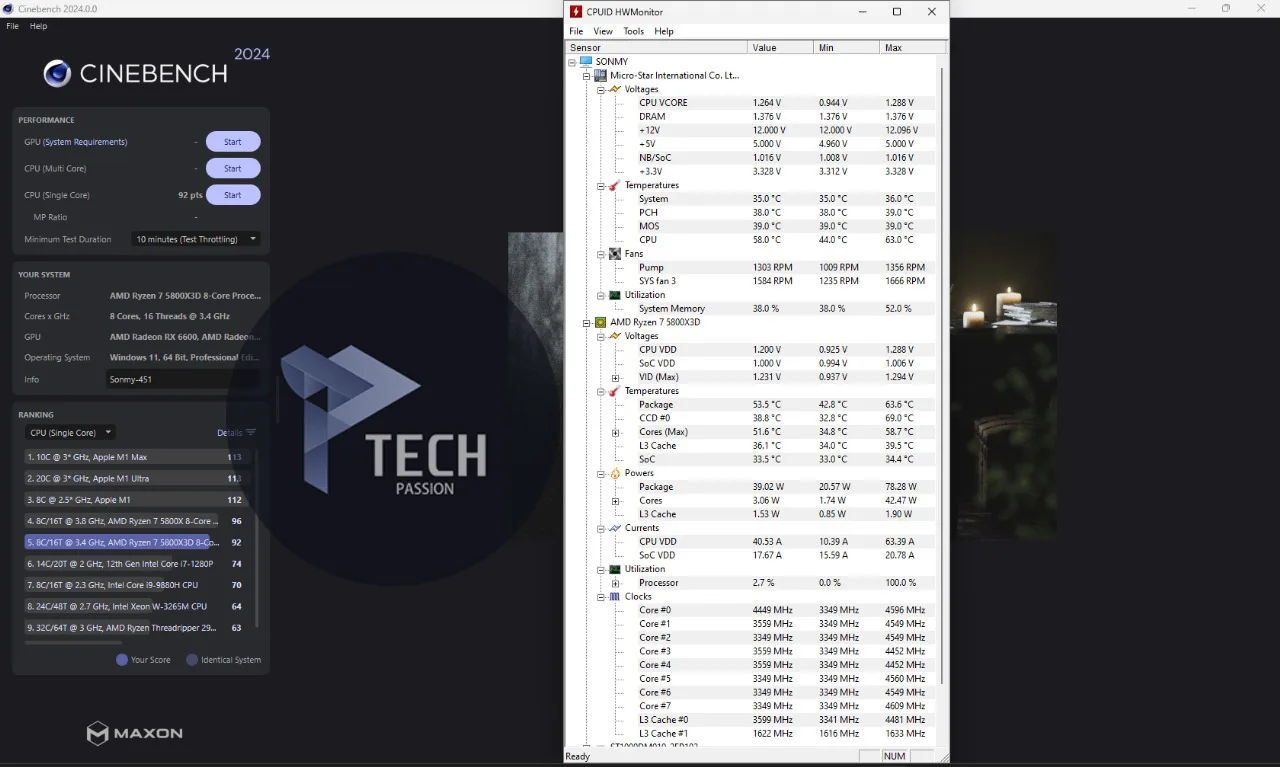Start the GPU benchmark

(x=233, y=142)
